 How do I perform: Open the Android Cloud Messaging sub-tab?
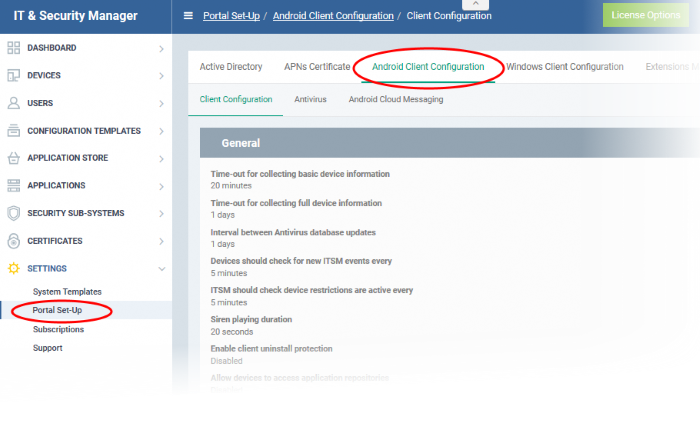point(396,99)
